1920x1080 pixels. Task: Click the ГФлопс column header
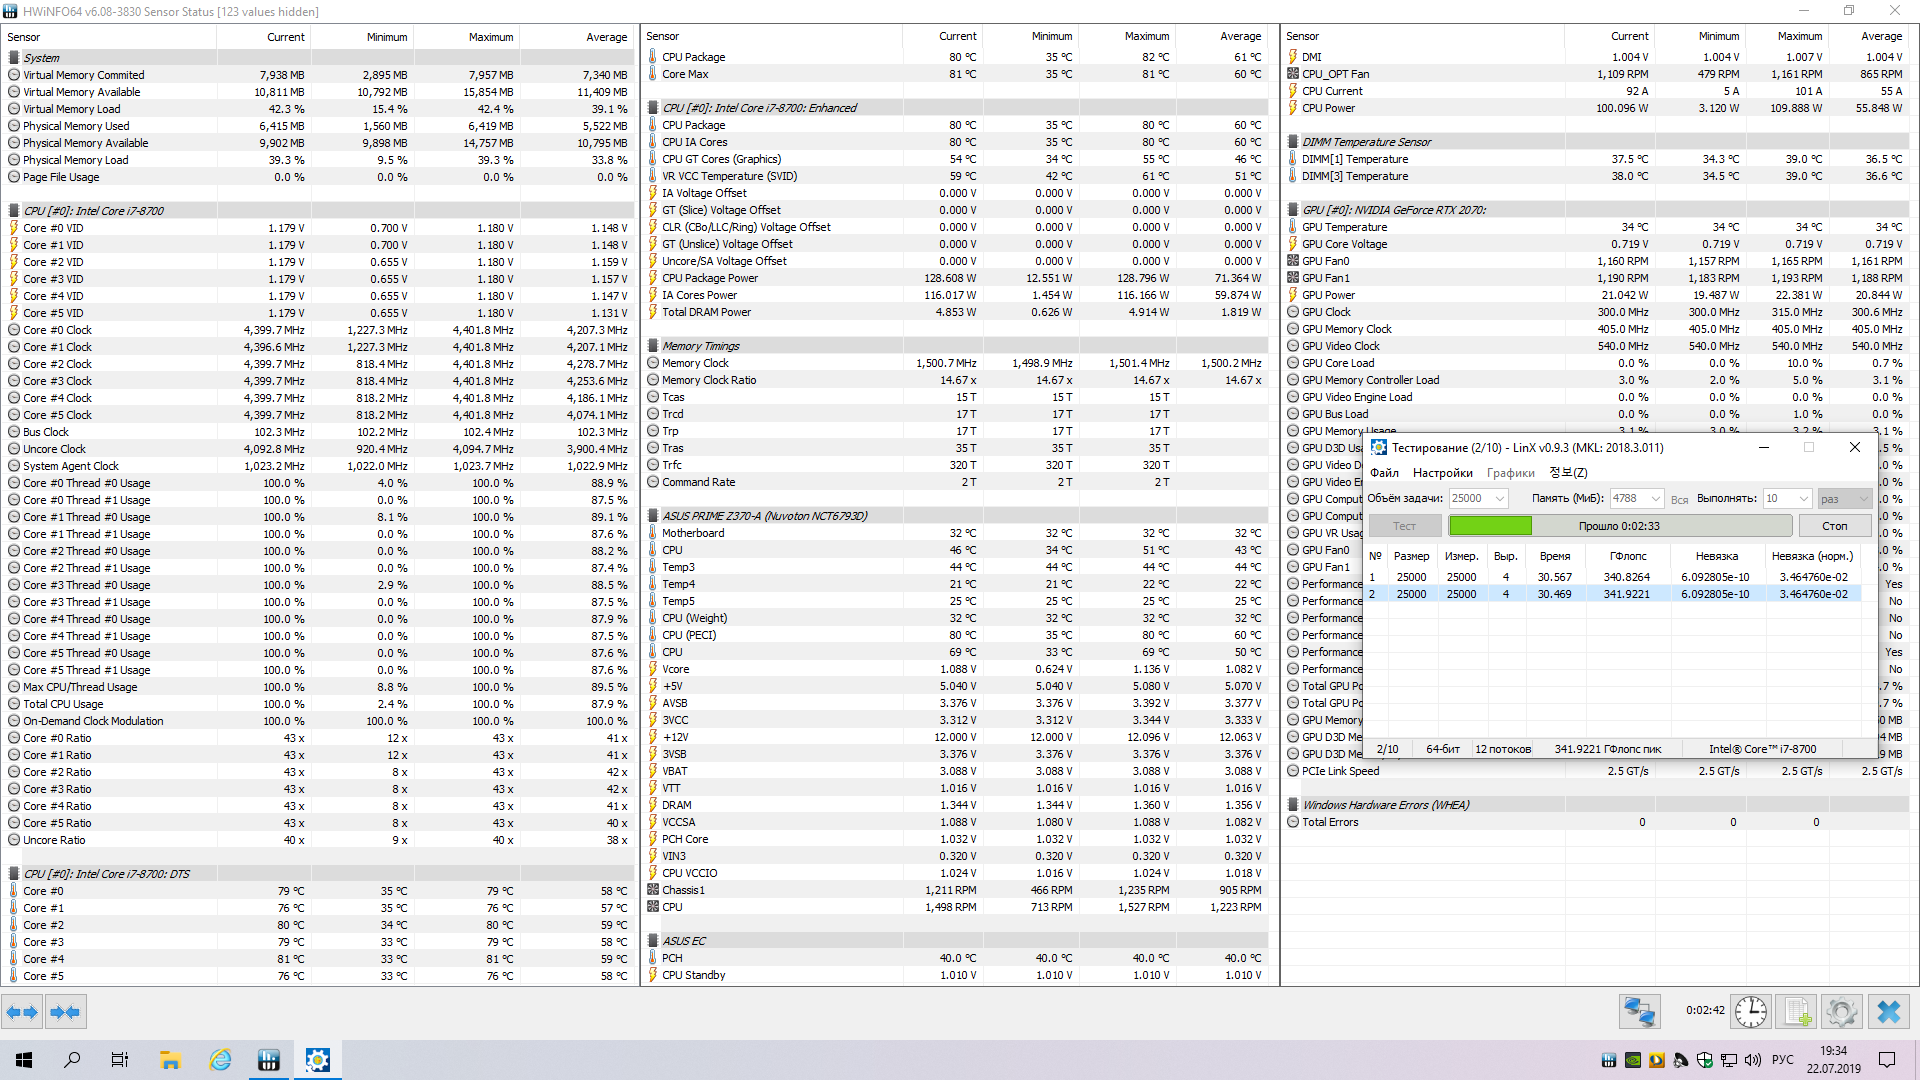(x=1628, y=556)
